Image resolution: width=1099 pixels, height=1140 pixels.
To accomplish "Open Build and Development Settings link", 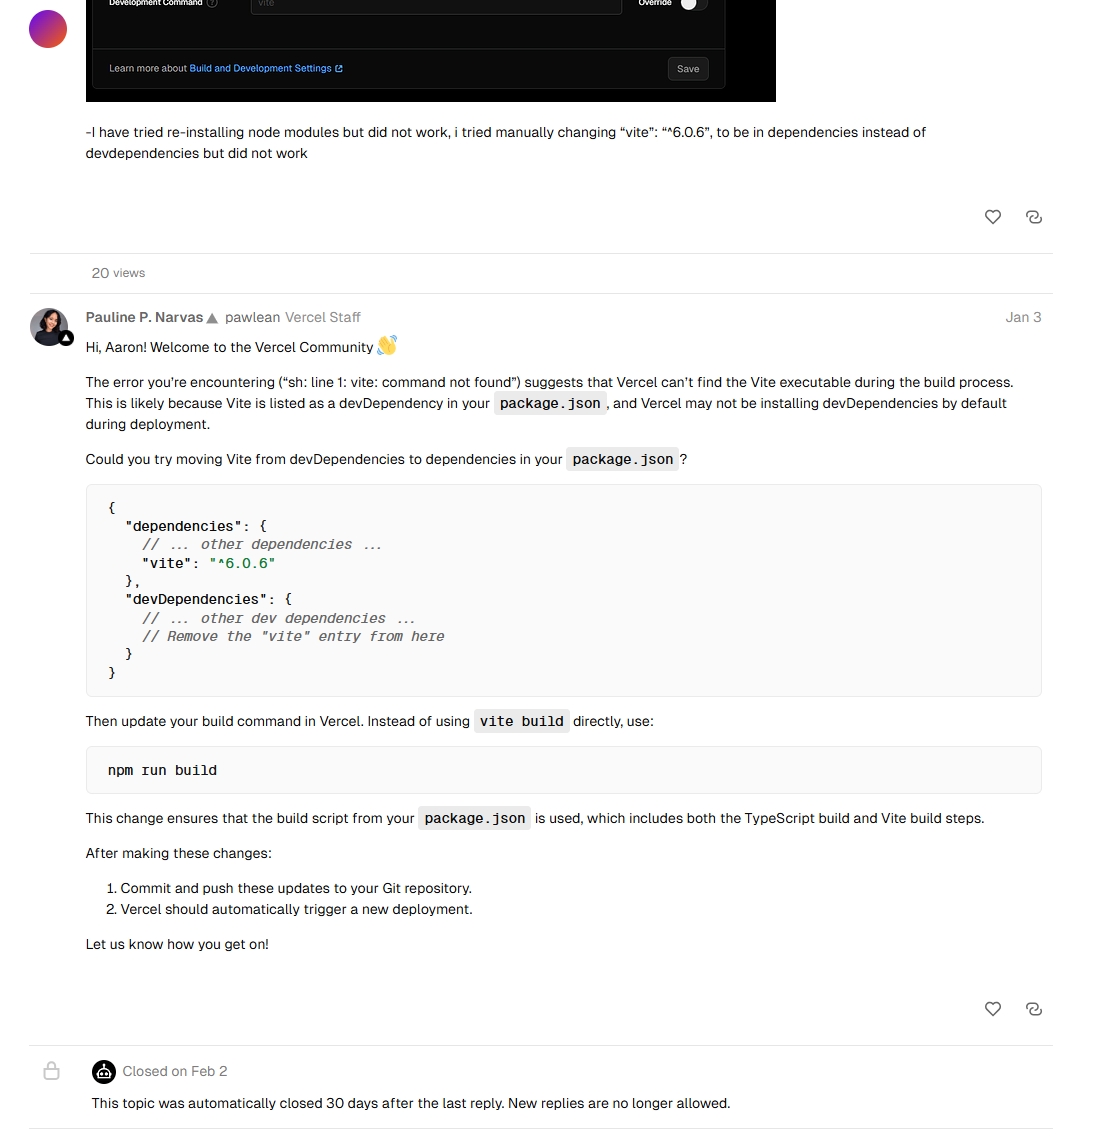I will coord(266,68).
